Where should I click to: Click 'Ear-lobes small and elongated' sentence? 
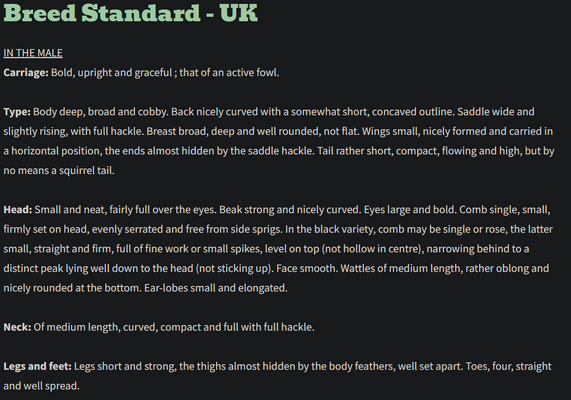(x=215, y=288)
